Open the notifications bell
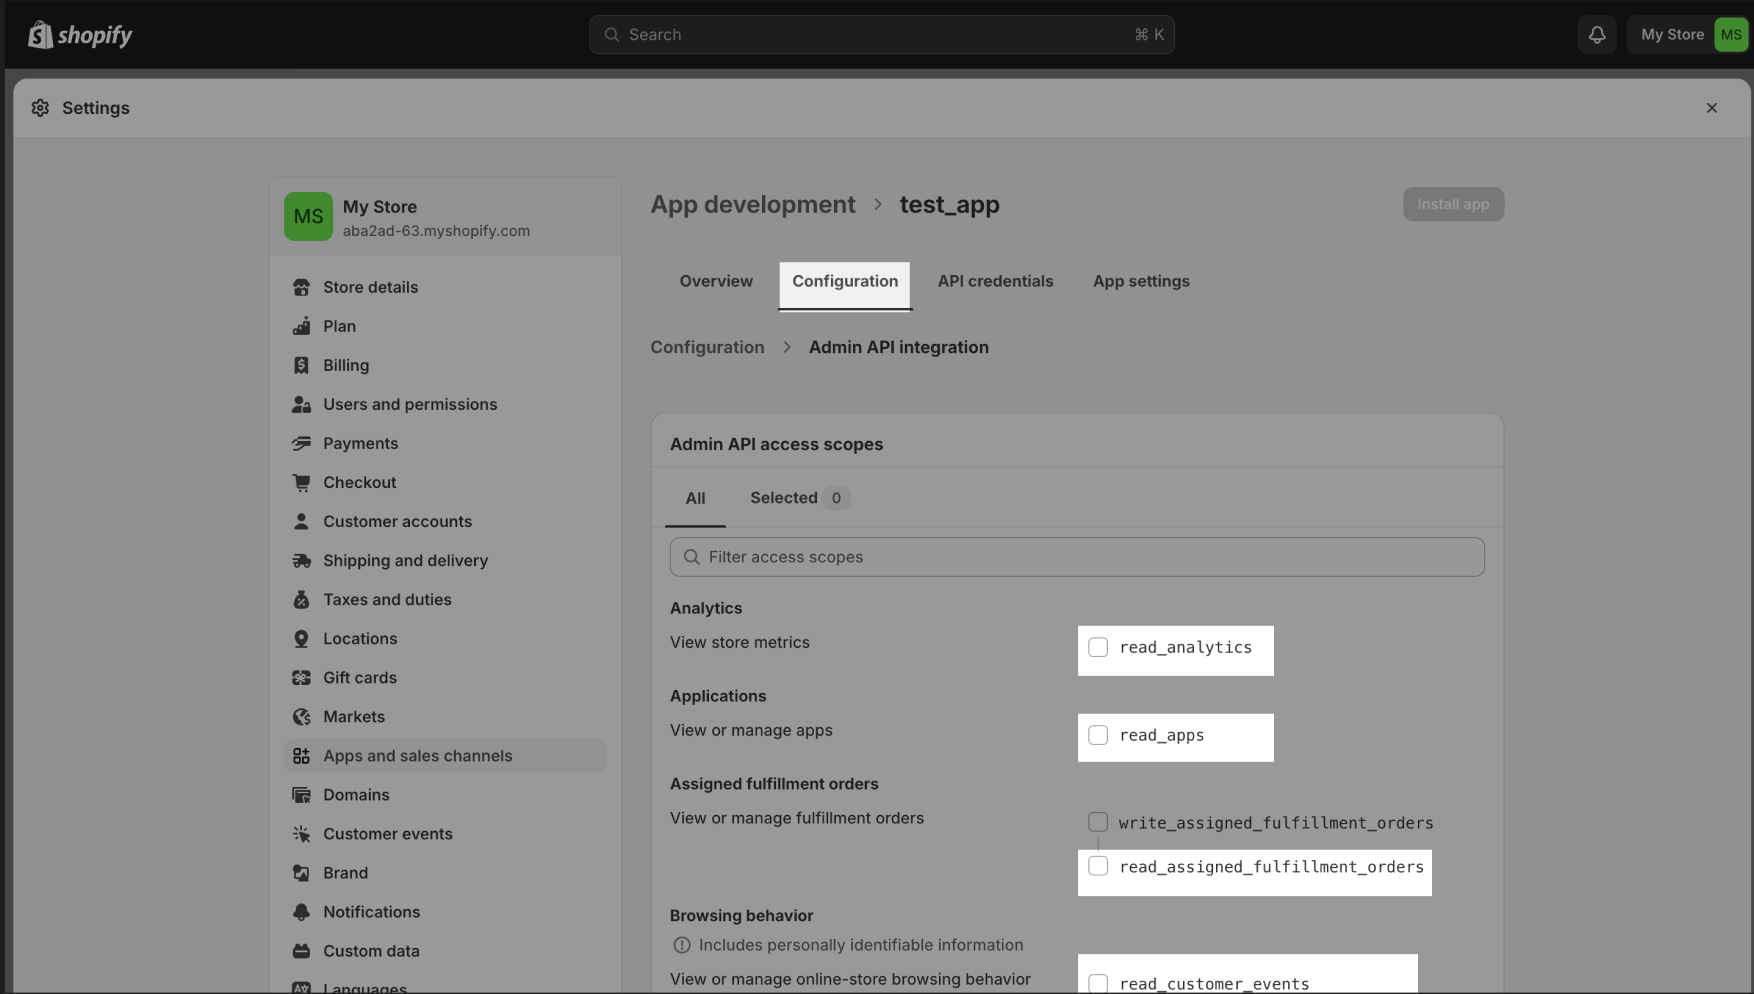Screen dimensions: 1754x994 point(1597,35)
